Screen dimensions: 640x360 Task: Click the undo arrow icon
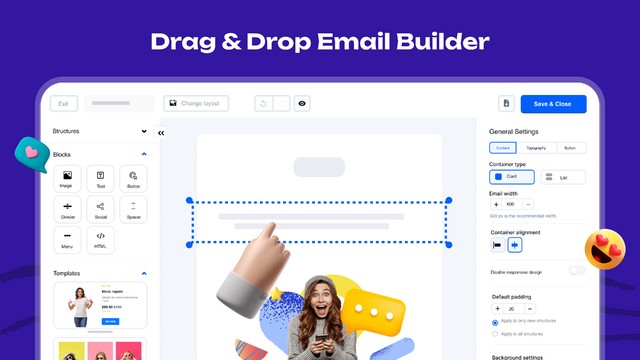pyautogui.click(x=264, y=104)
